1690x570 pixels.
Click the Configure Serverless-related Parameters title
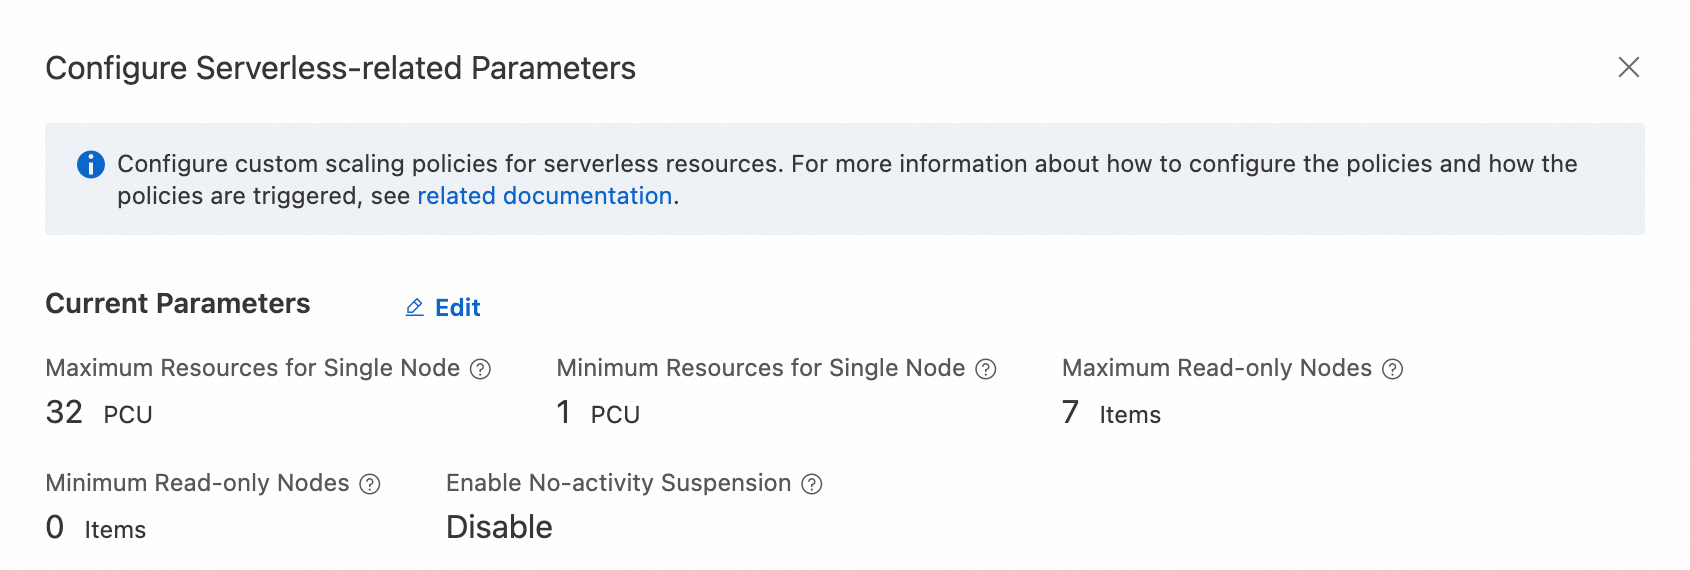(x=340, y=68)
